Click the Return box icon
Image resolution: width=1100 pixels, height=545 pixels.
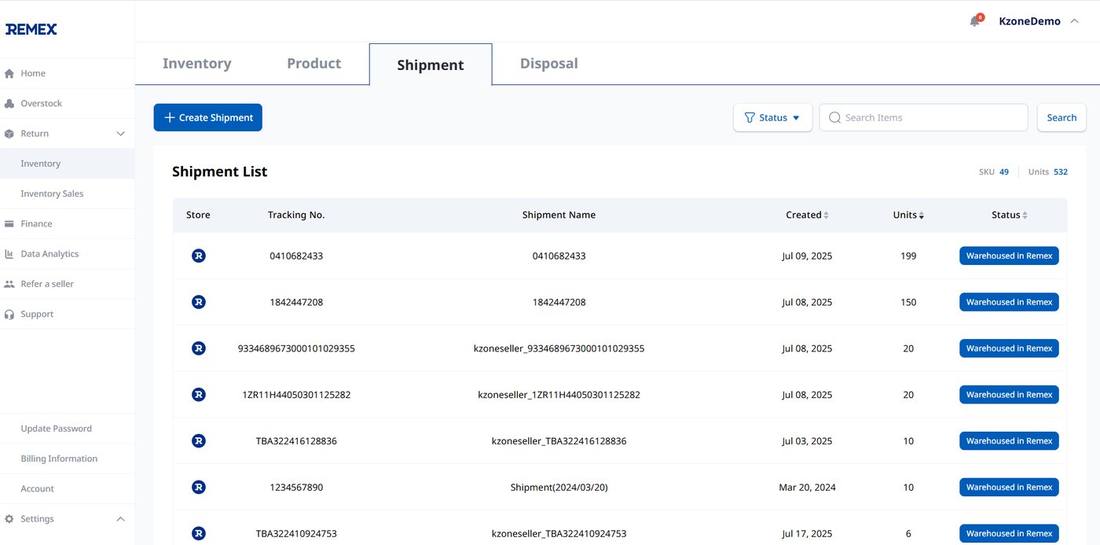(9, 133)
